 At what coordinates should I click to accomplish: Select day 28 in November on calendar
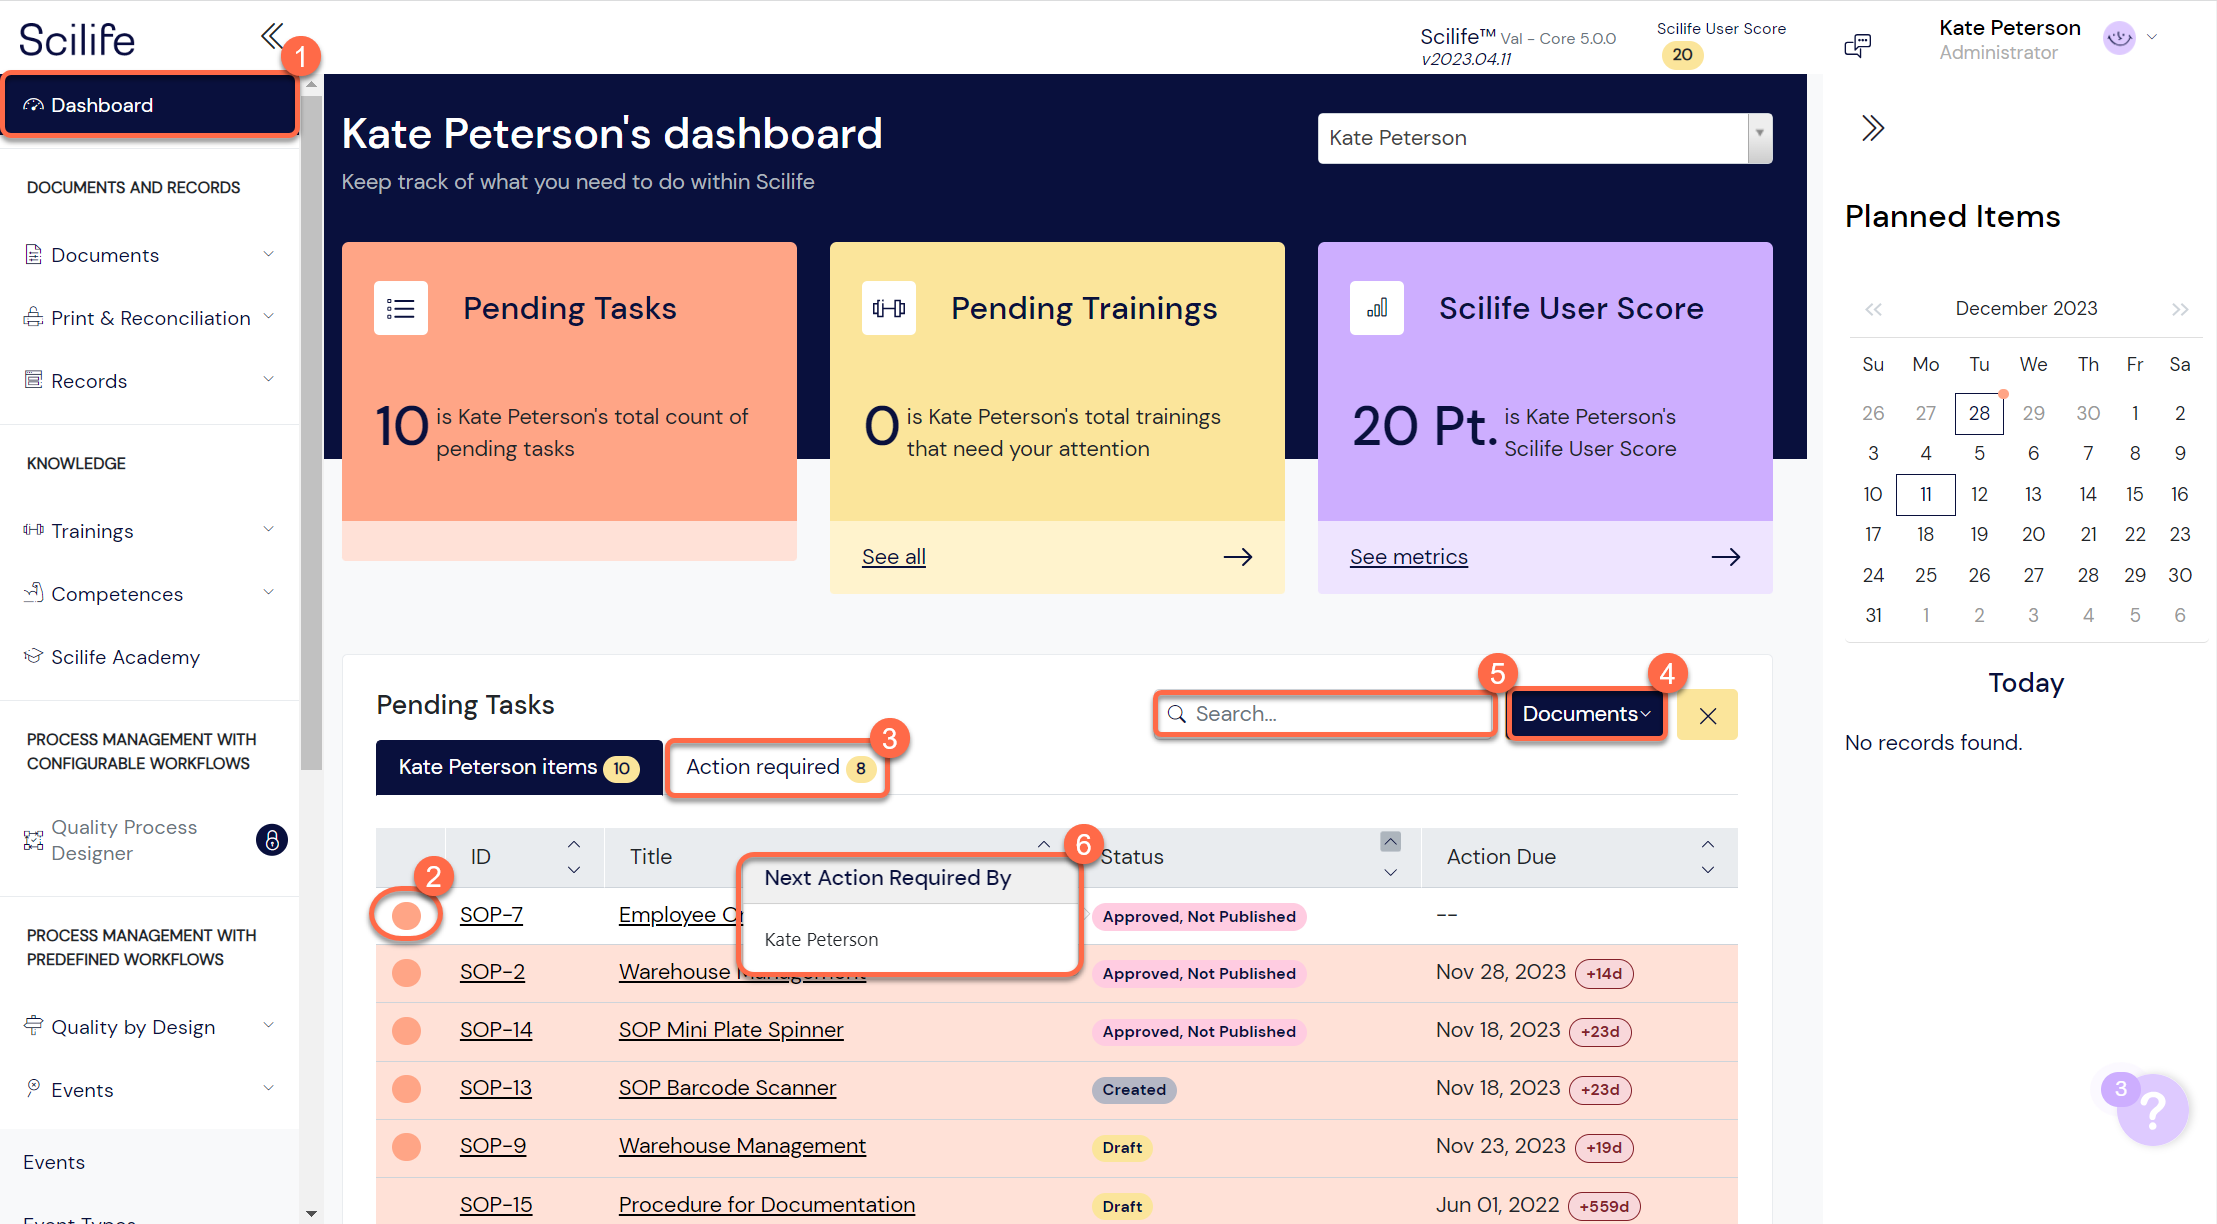point(1979,413)
